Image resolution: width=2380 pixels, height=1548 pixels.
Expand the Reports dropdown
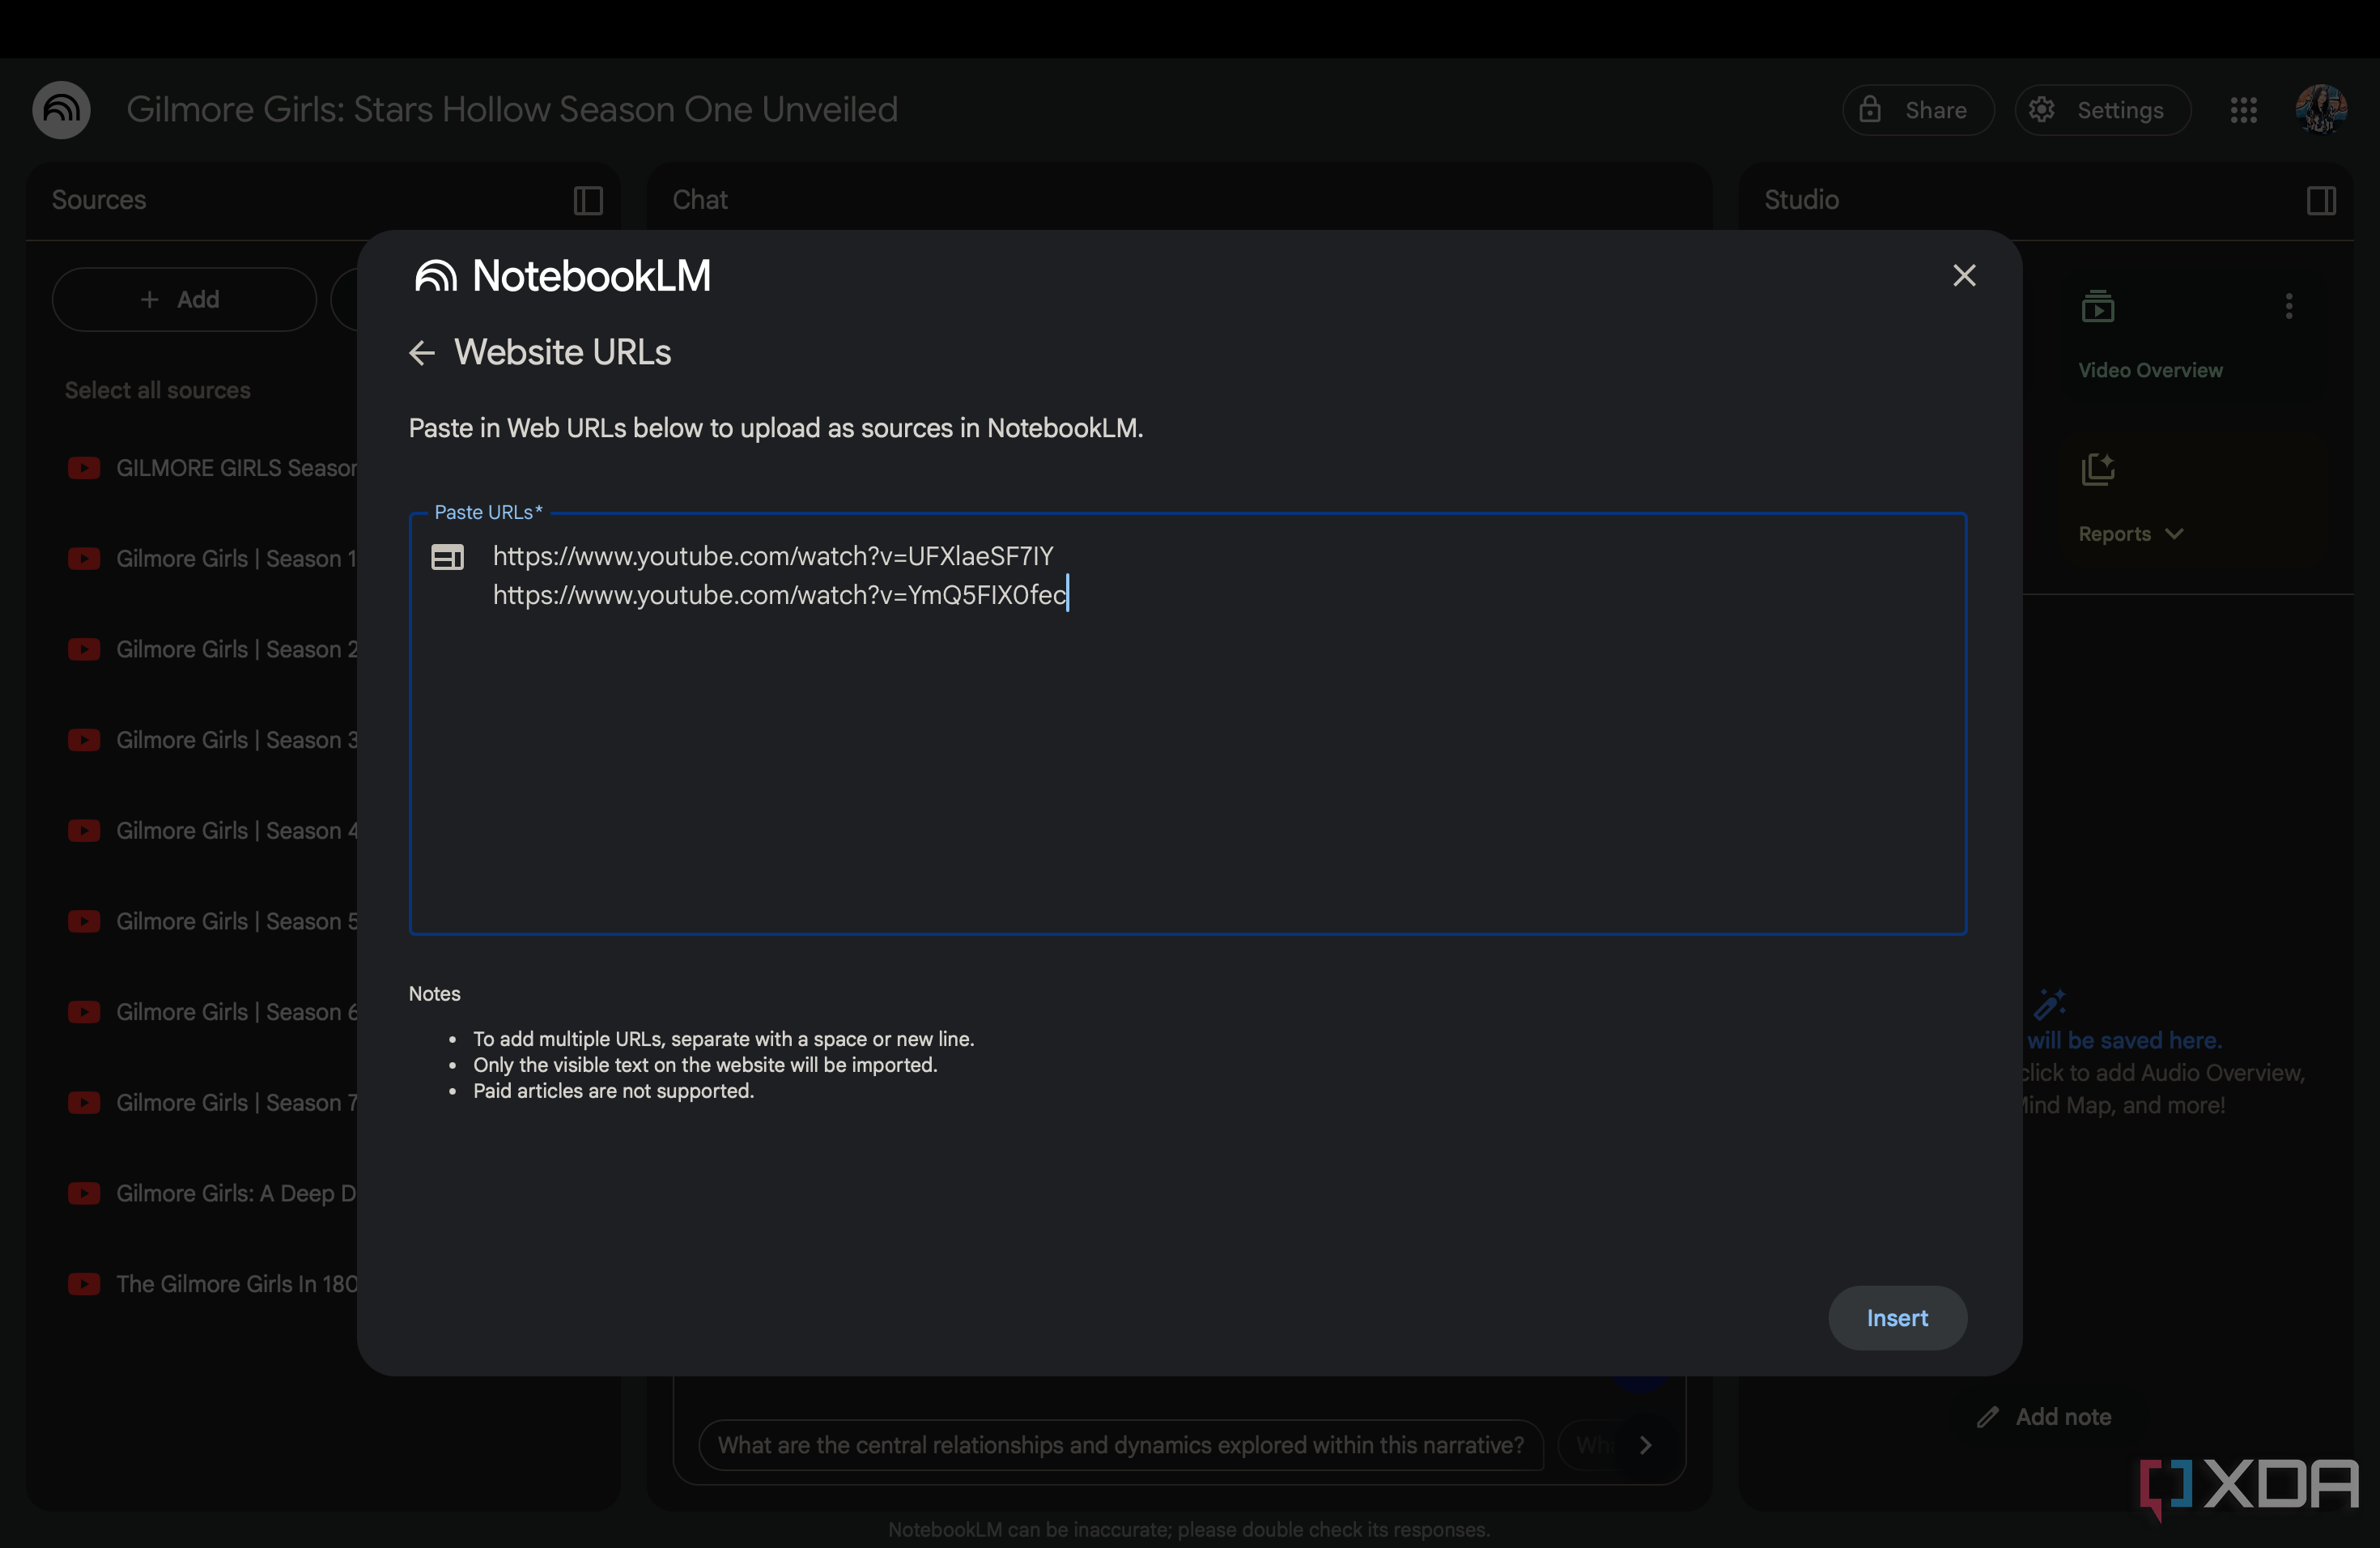click(2174, 534)
